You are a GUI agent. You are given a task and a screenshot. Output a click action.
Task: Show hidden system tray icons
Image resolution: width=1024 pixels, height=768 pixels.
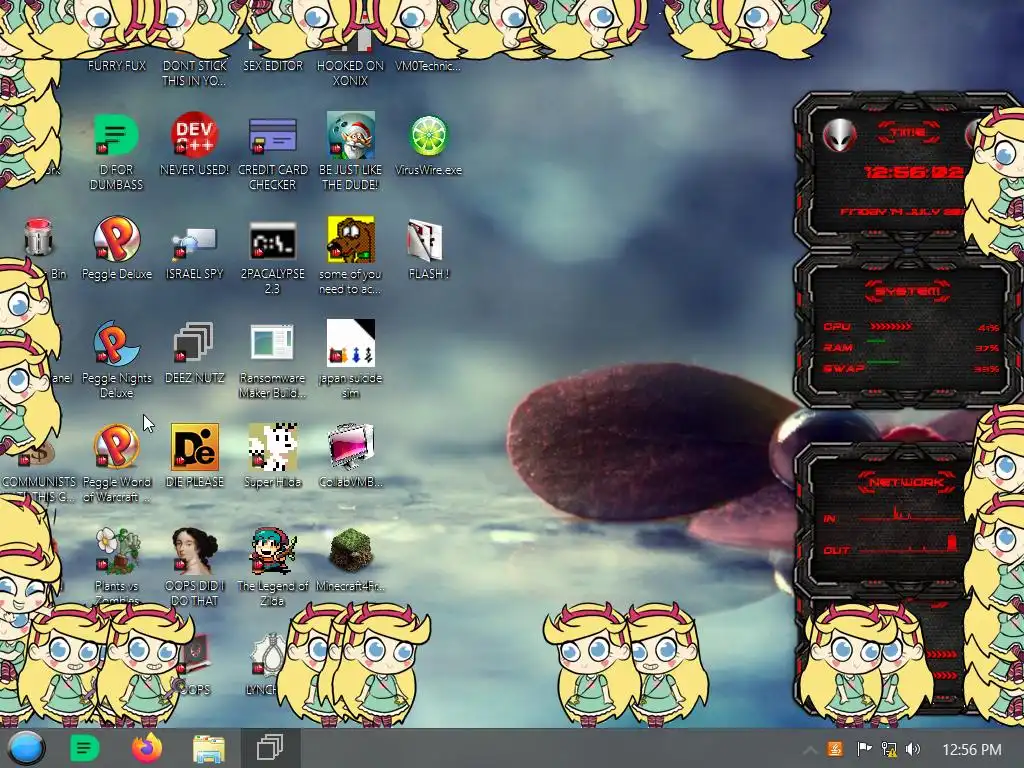tap(810, 750)
